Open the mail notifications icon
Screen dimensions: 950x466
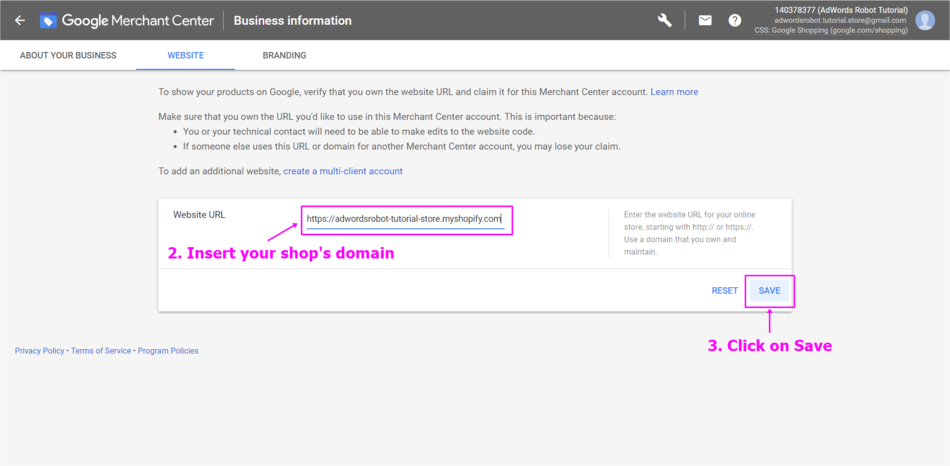[x=705, y=20]
